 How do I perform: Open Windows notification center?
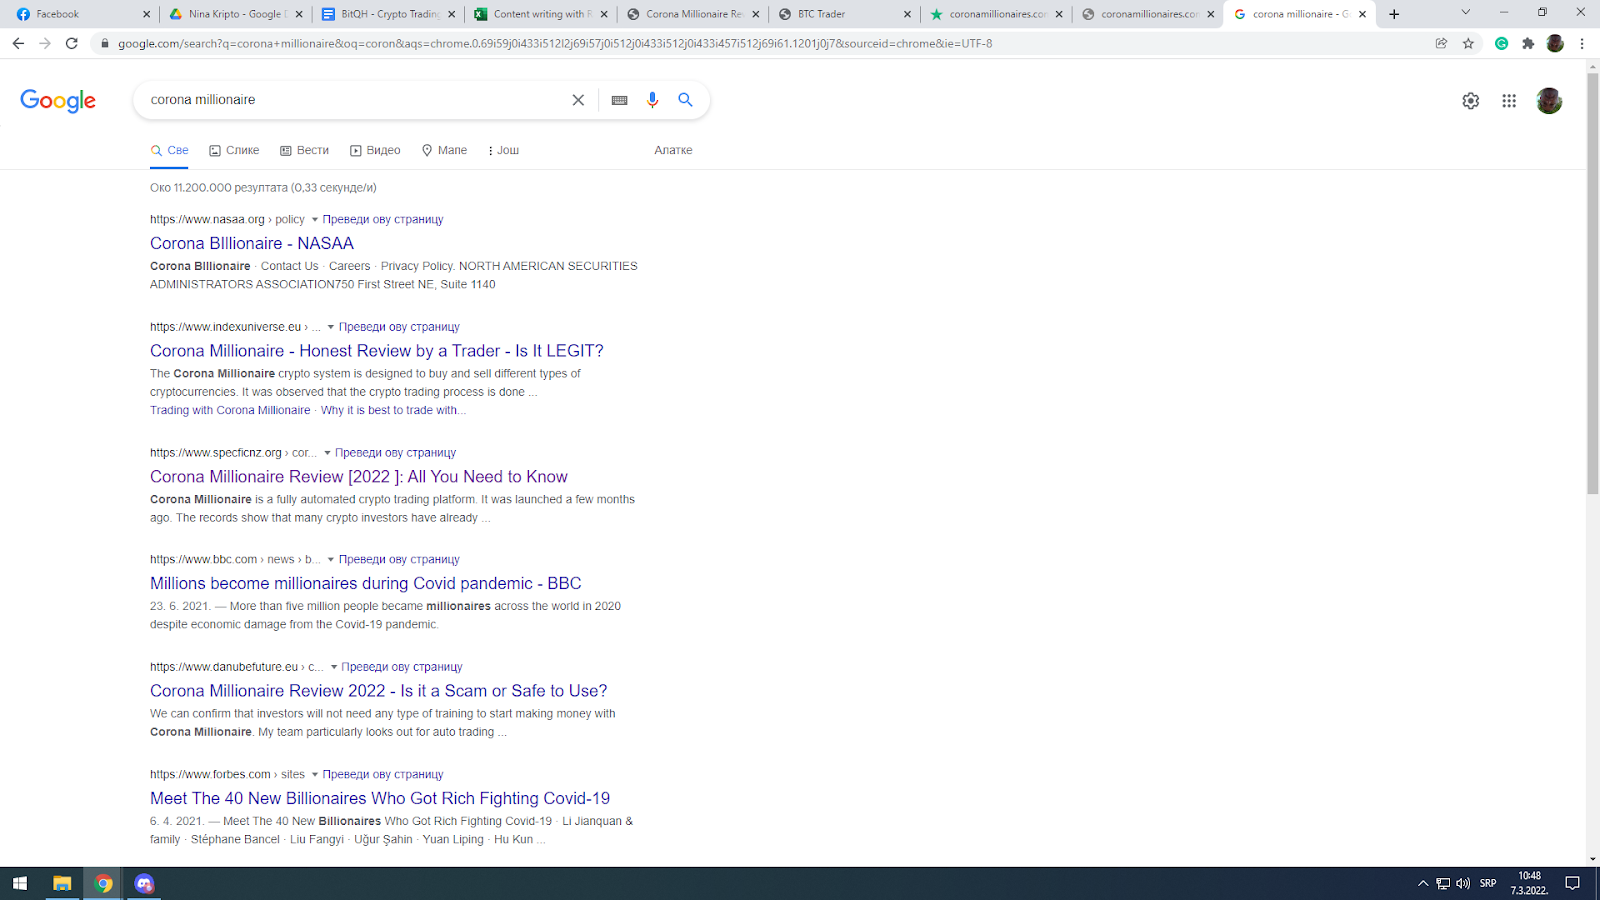click(1572, 883)
